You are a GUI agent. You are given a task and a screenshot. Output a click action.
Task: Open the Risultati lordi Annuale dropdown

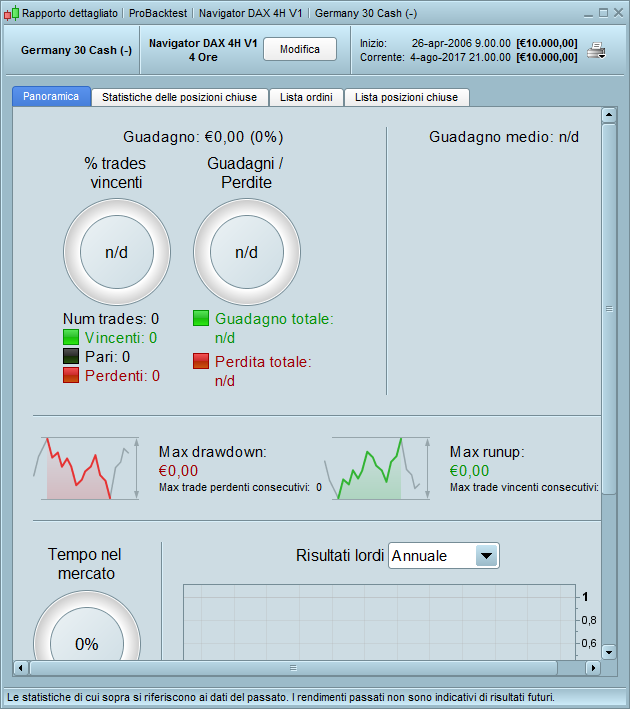(x=444, y=555)
